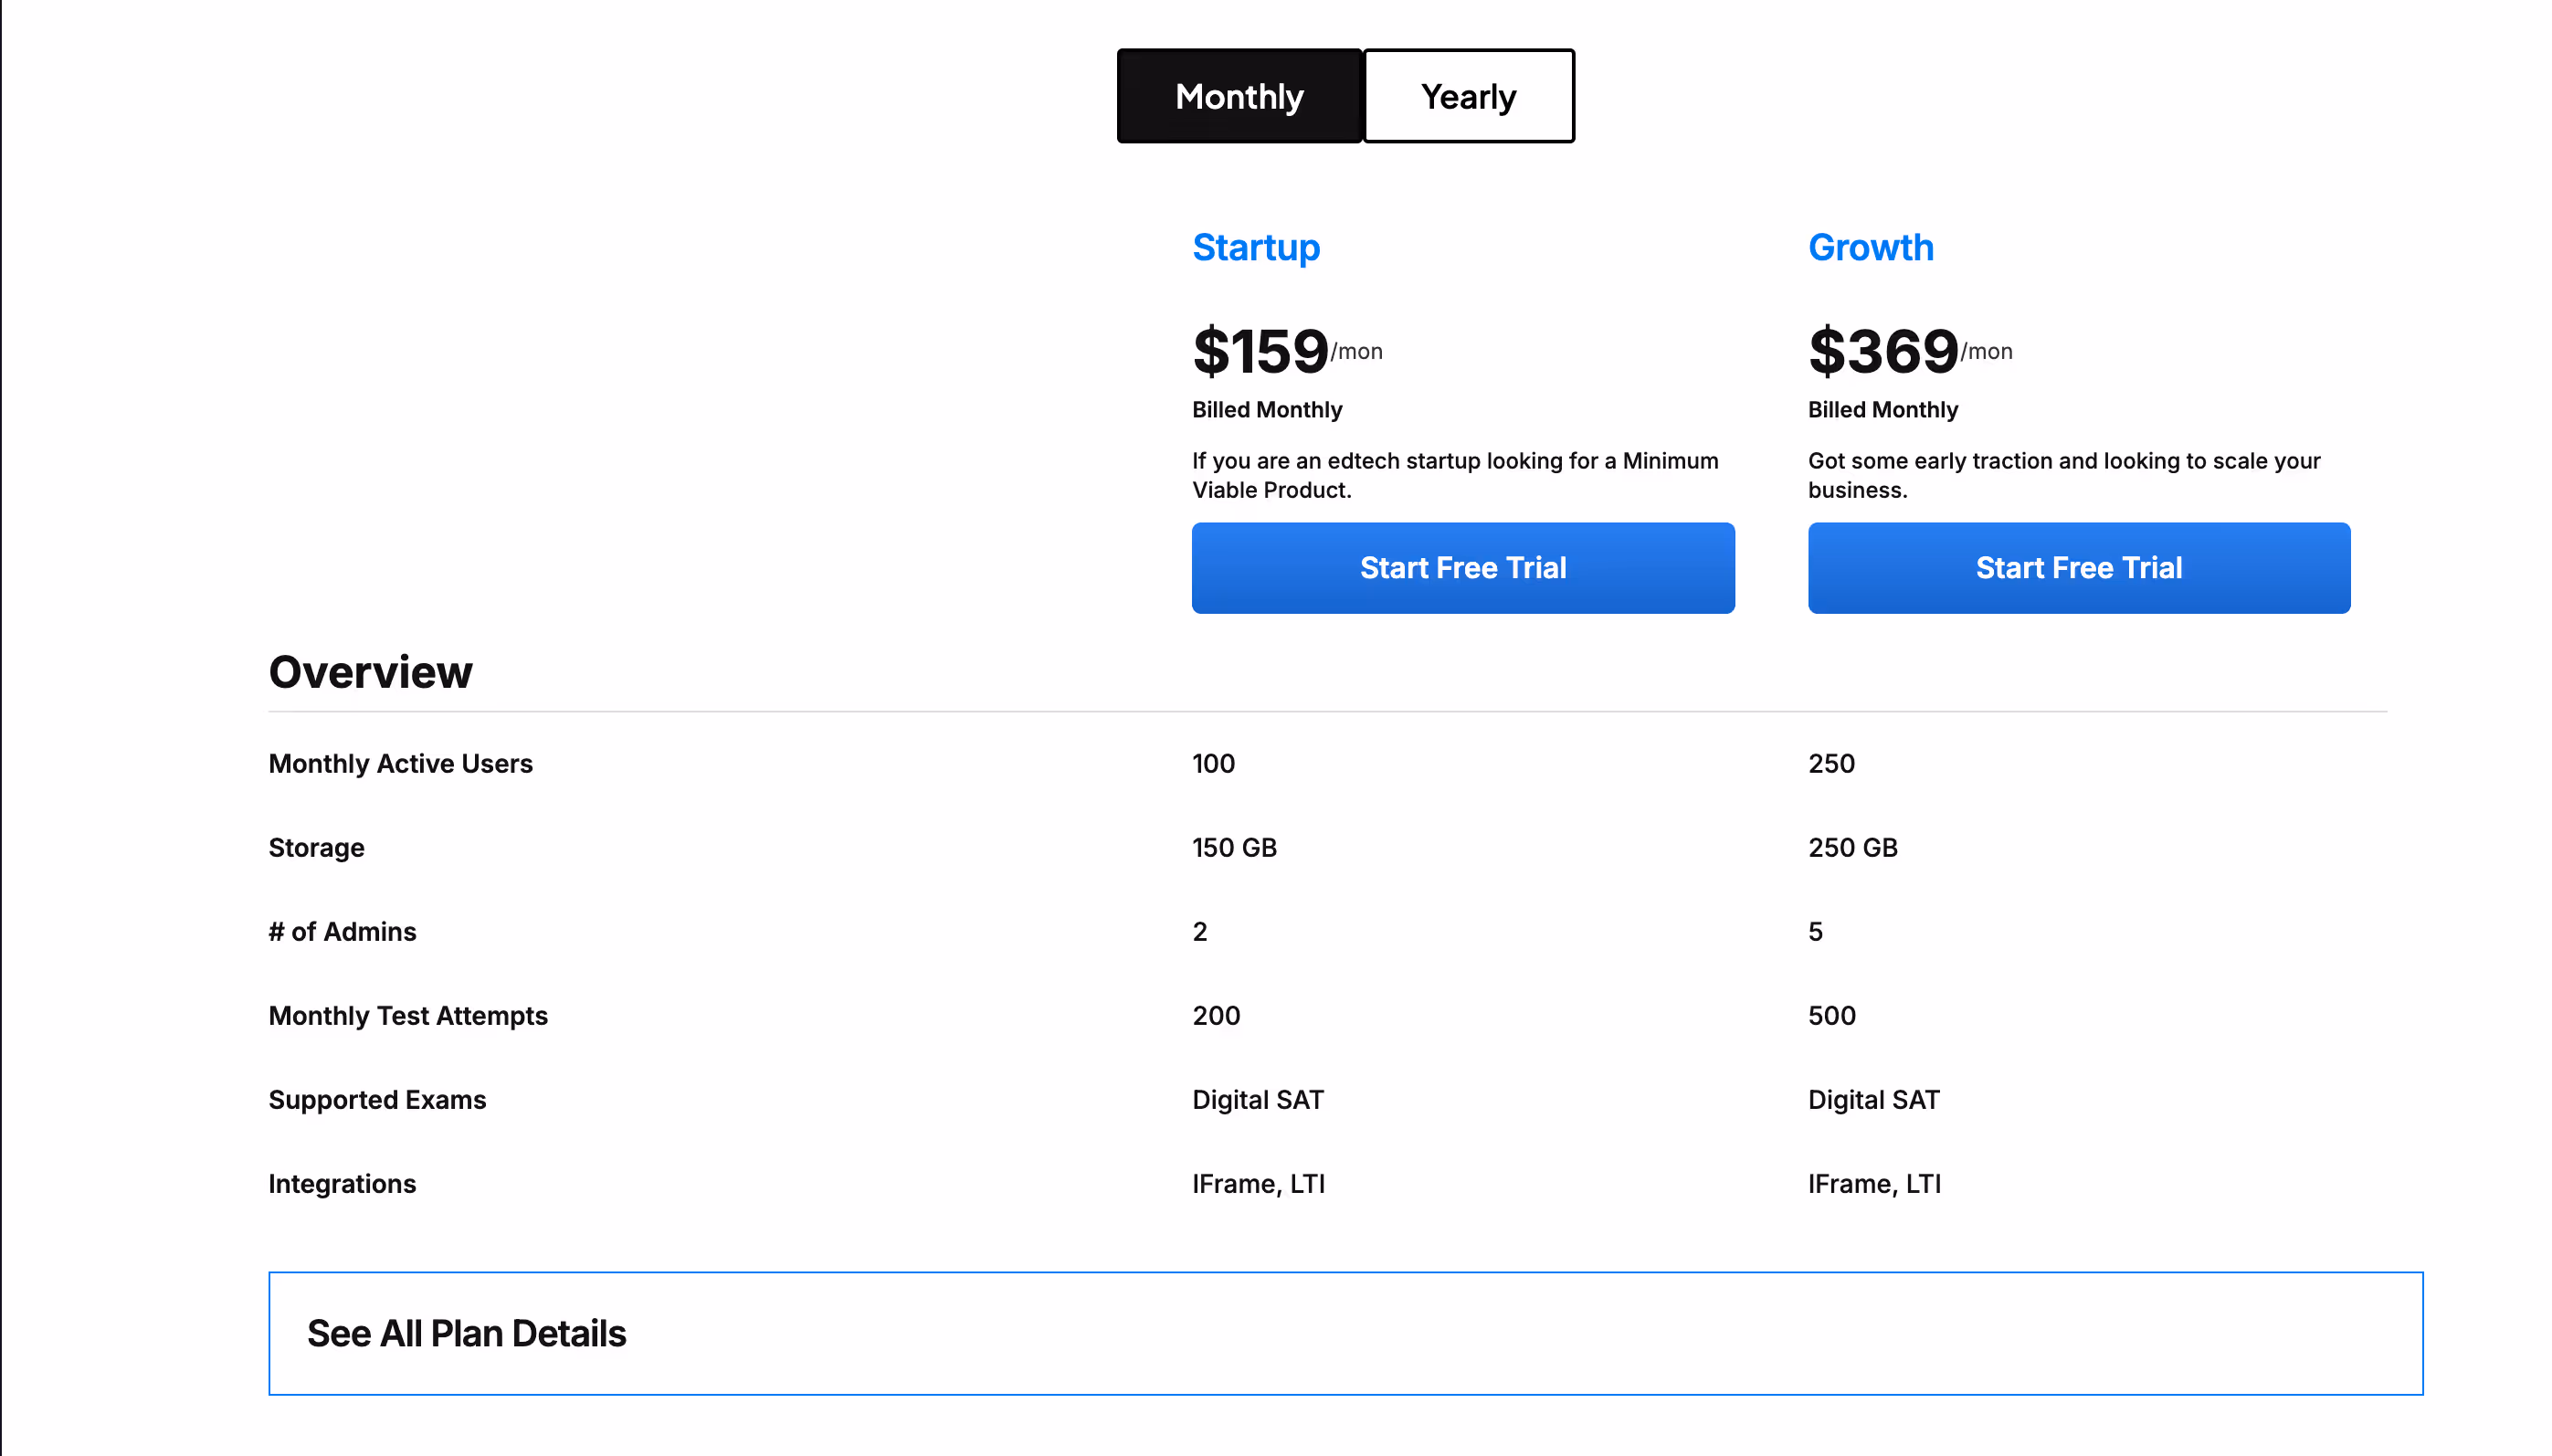Click the Storage row label

pyautogui.click(x=317, y=847)
